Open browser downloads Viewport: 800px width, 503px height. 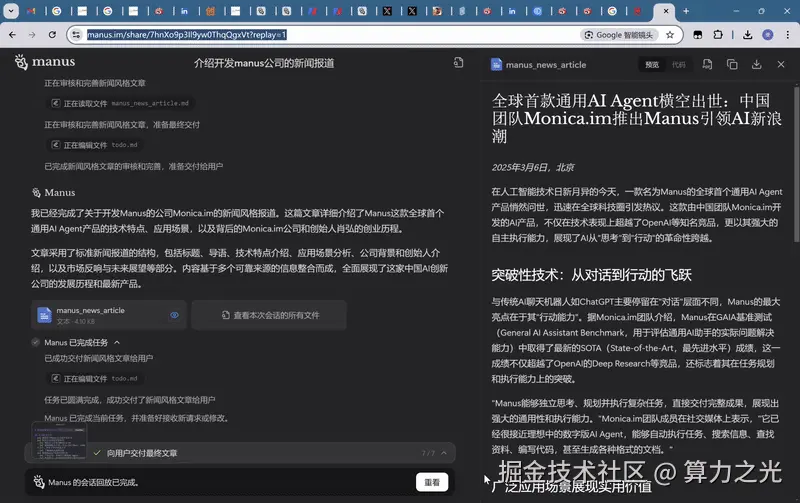(747, 35)
